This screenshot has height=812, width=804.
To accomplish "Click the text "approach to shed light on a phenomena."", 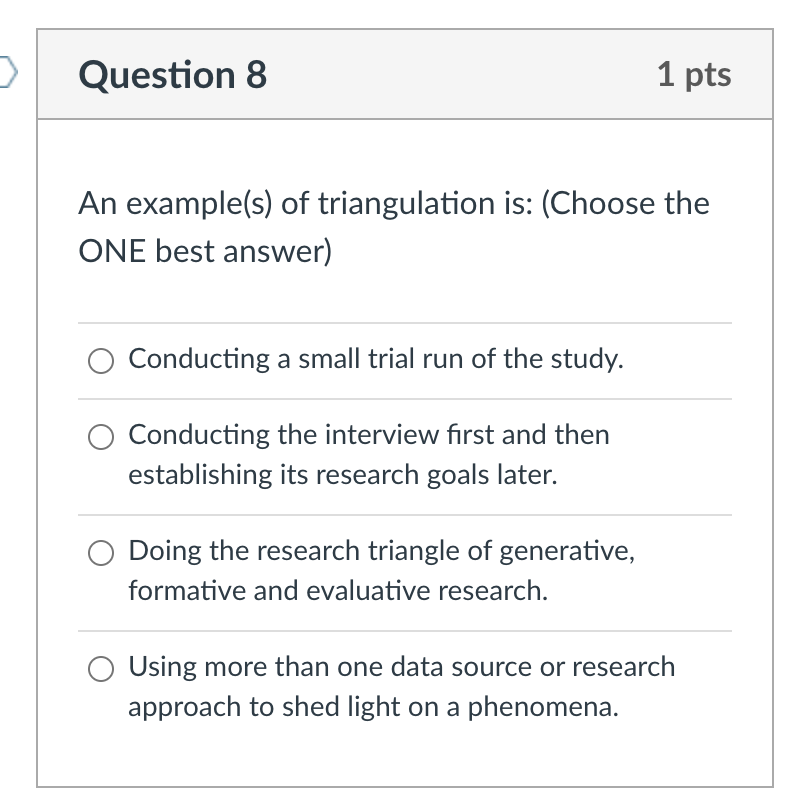I will (x=373, y=707).
